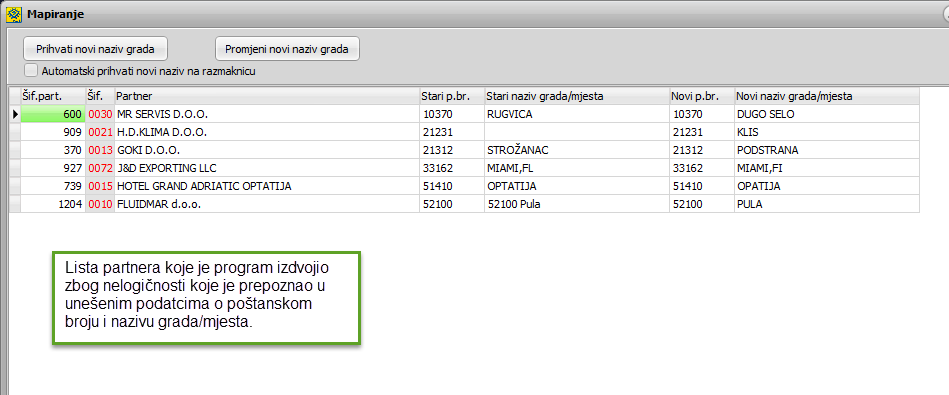This screenshot has height=395, width=949.
Task: Select the current row indicator arrow
Action: 15,114
